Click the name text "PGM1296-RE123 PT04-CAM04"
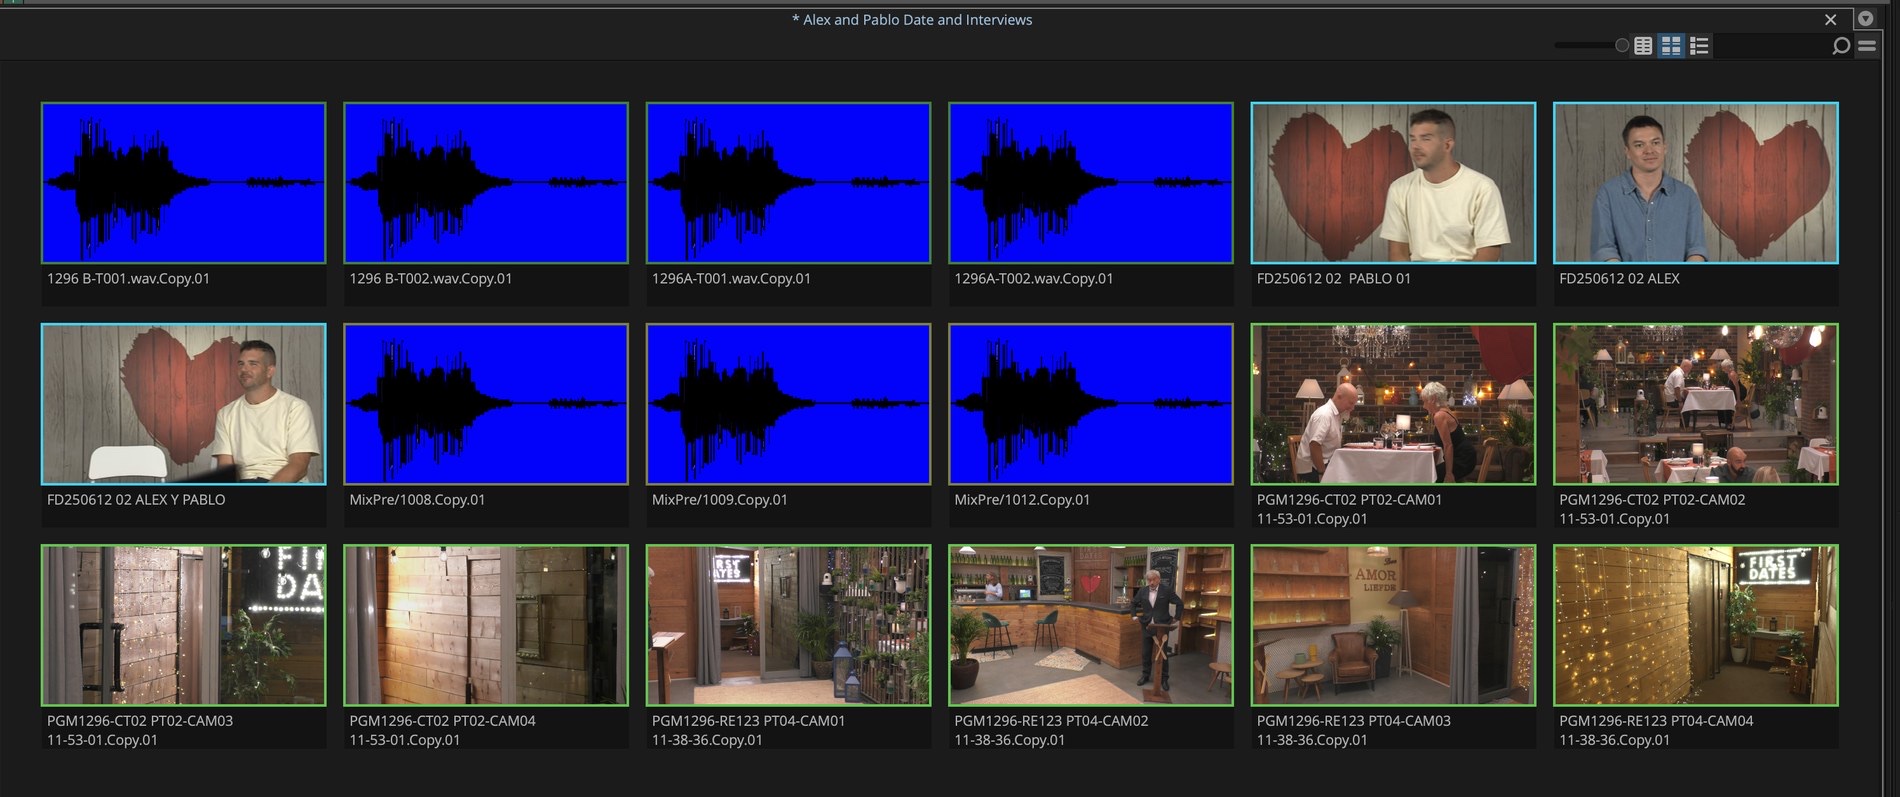The image size is (1900, 797). pos(1656,721)
